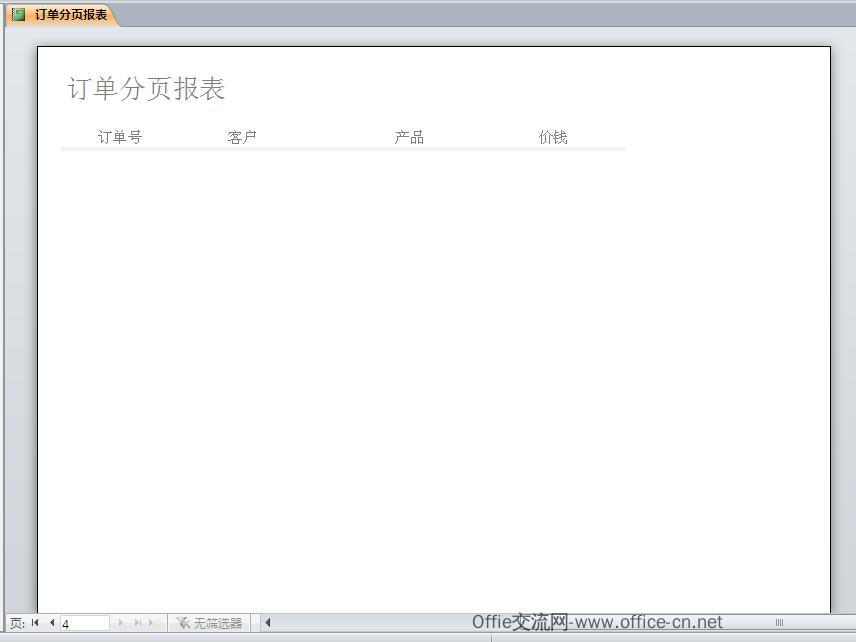The height and width of the screenshot is (642, 856).
Task: Click the horizontal scrollbar left arrow
Action: (x=268, y=622)
